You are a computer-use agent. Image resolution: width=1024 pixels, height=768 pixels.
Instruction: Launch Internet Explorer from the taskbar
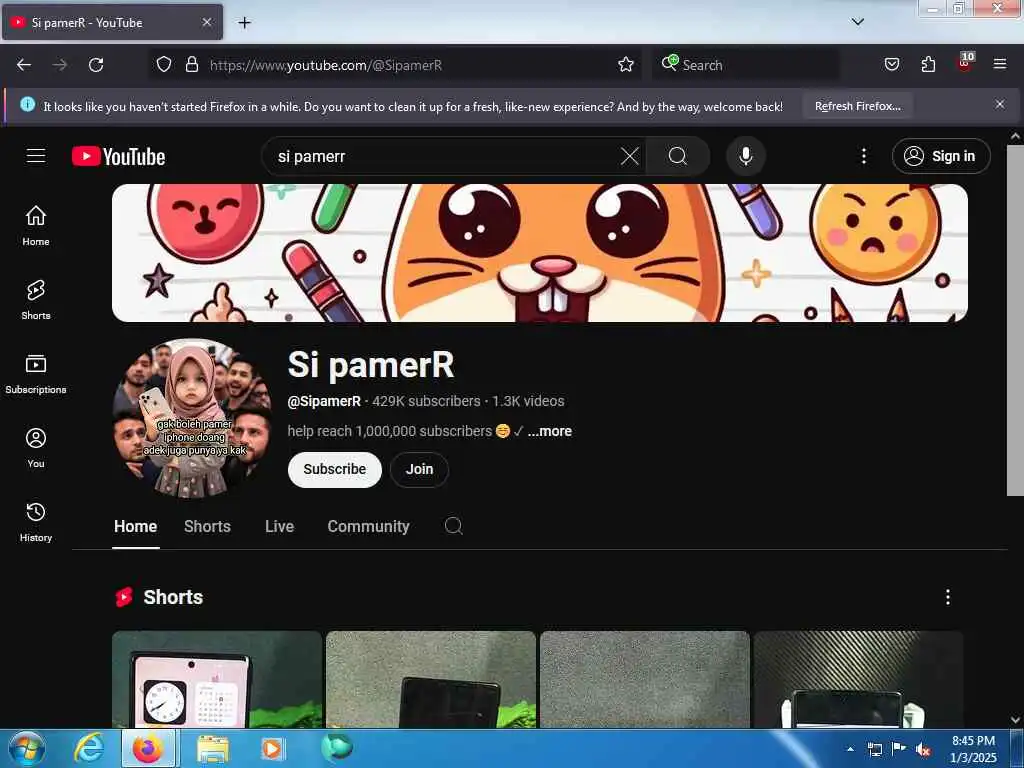(88, 748)
